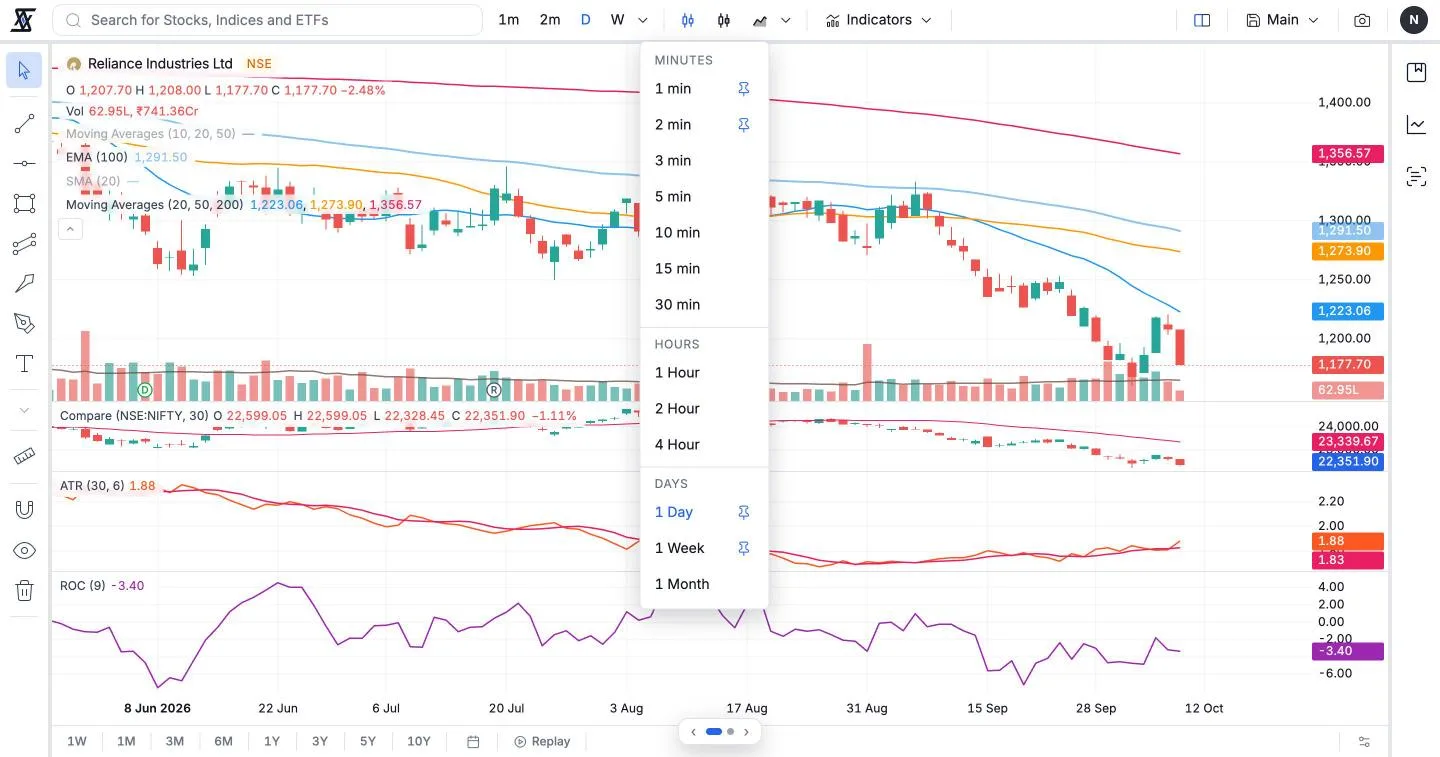
Task: Select the cursor pointer tool
Action: click(x=24, y=70)
